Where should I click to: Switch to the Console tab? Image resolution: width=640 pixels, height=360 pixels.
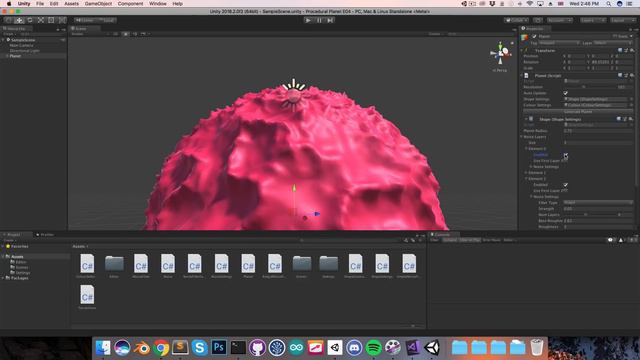pyautogui.click(x=442, y=235)
